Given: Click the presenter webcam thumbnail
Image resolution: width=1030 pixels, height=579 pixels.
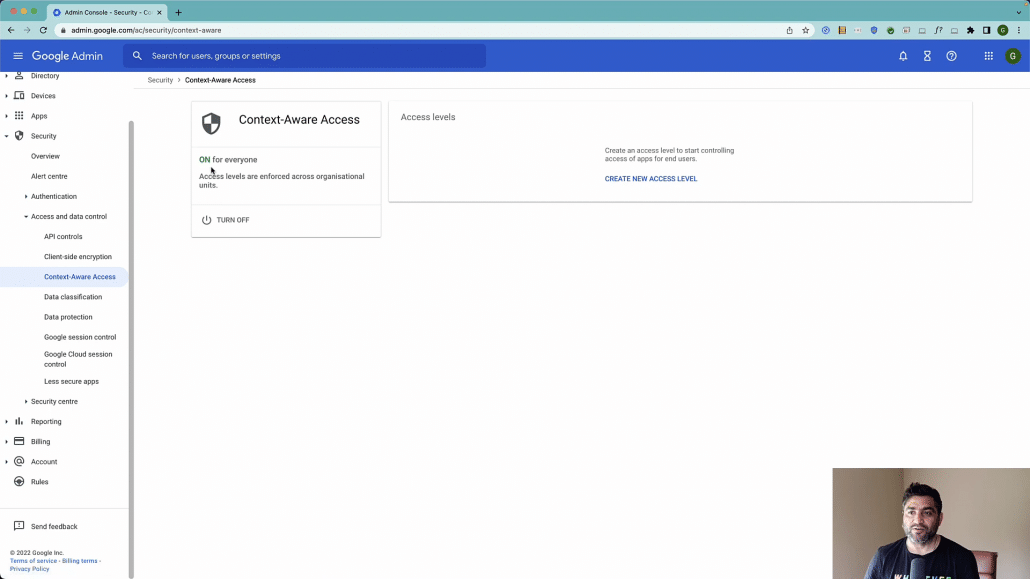Looking at the screenshot, I should (931, 523).
